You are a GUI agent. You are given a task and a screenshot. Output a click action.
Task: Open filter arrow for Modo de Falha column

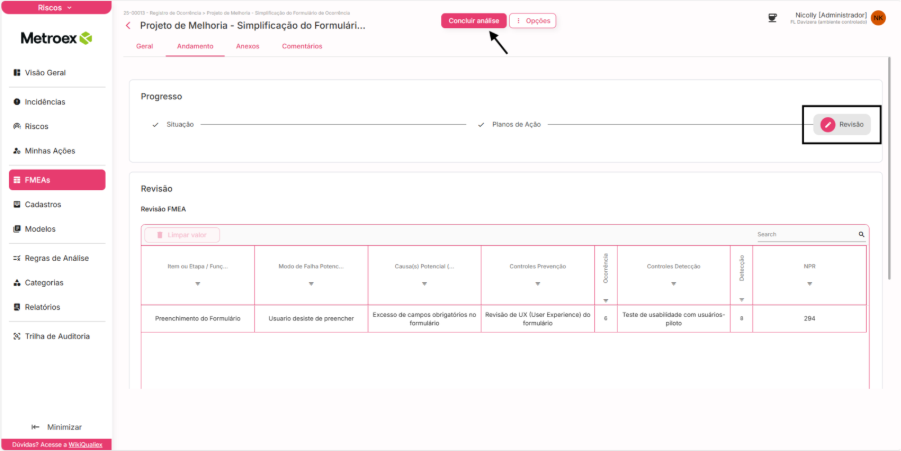tap(311, 284)
